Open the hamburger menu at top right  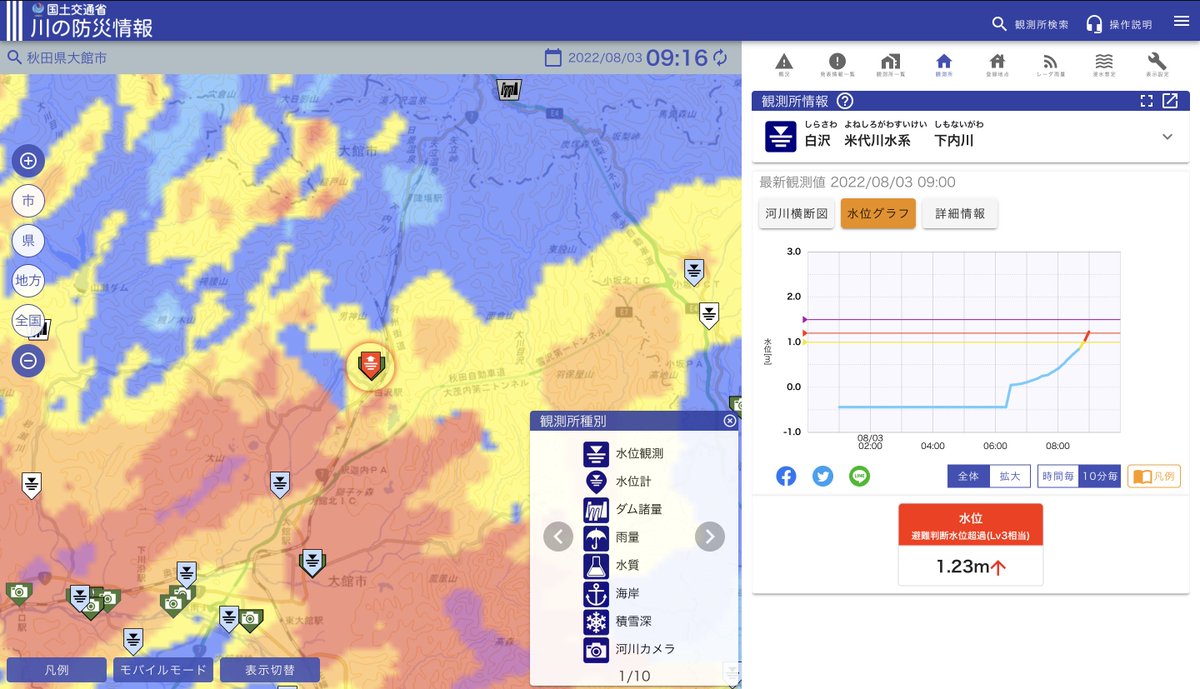[x=1181, y=21]
